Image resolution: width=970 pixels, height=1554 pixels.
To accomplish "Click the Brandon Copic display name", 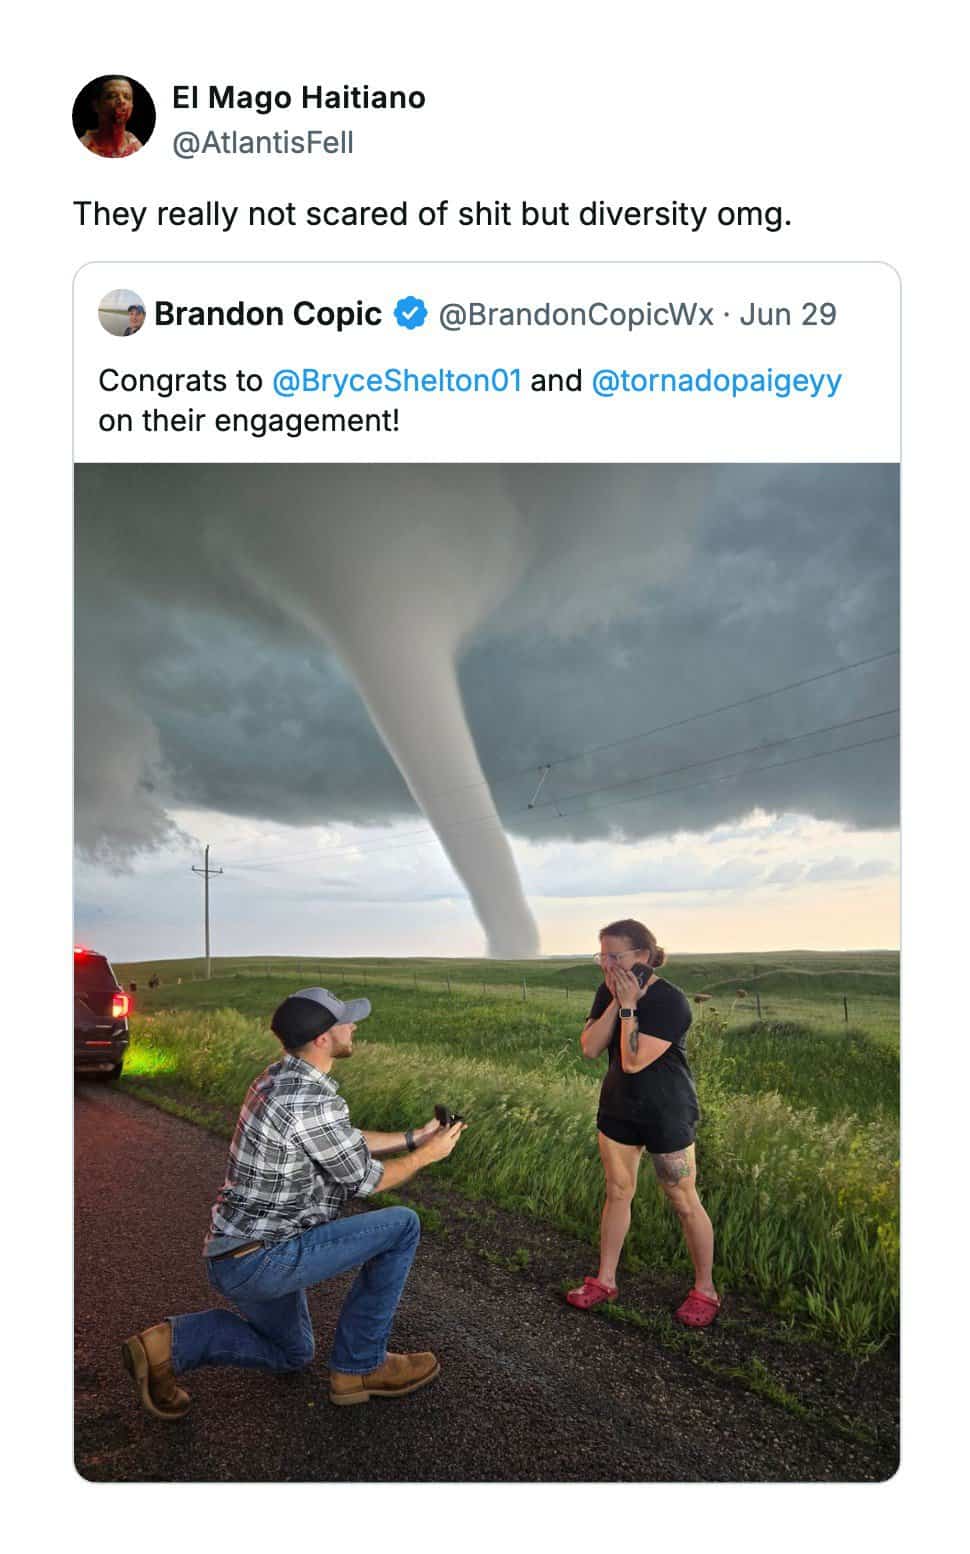I will [x=268, y=314].
